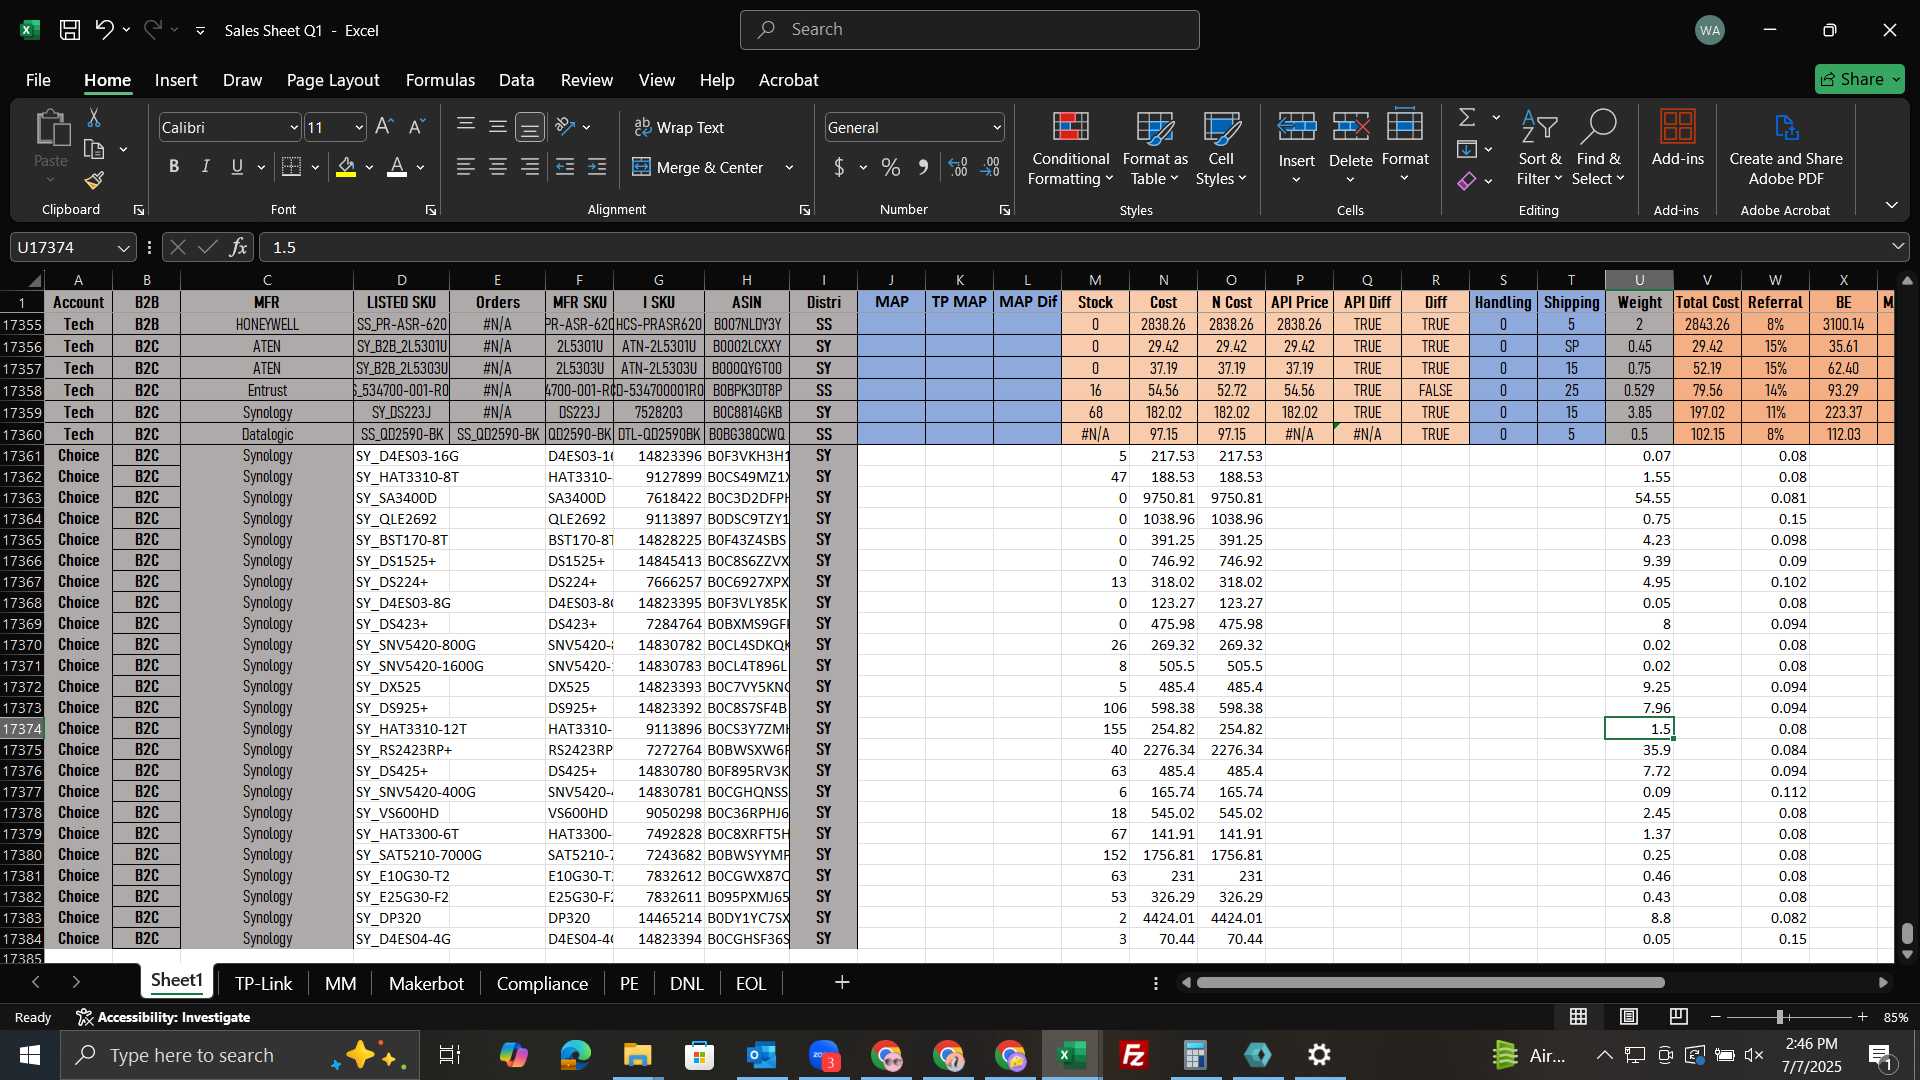Click the Insert cells button
This screenshot has width=1920, height=1080.
[1297, 148]
